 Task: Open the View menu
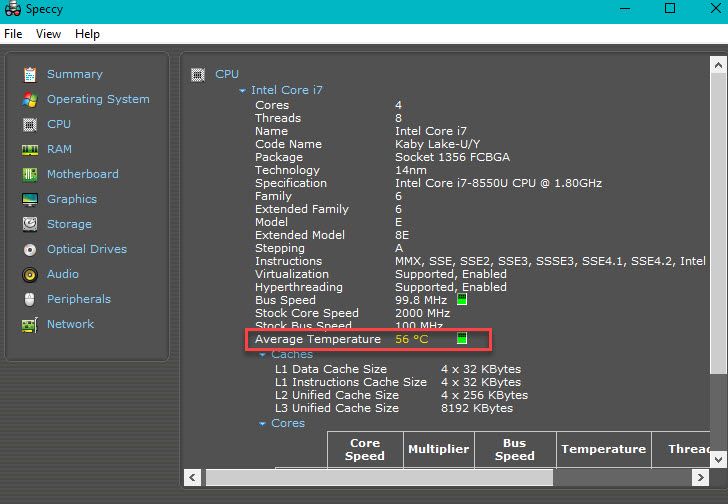click(x=48, y=34)
